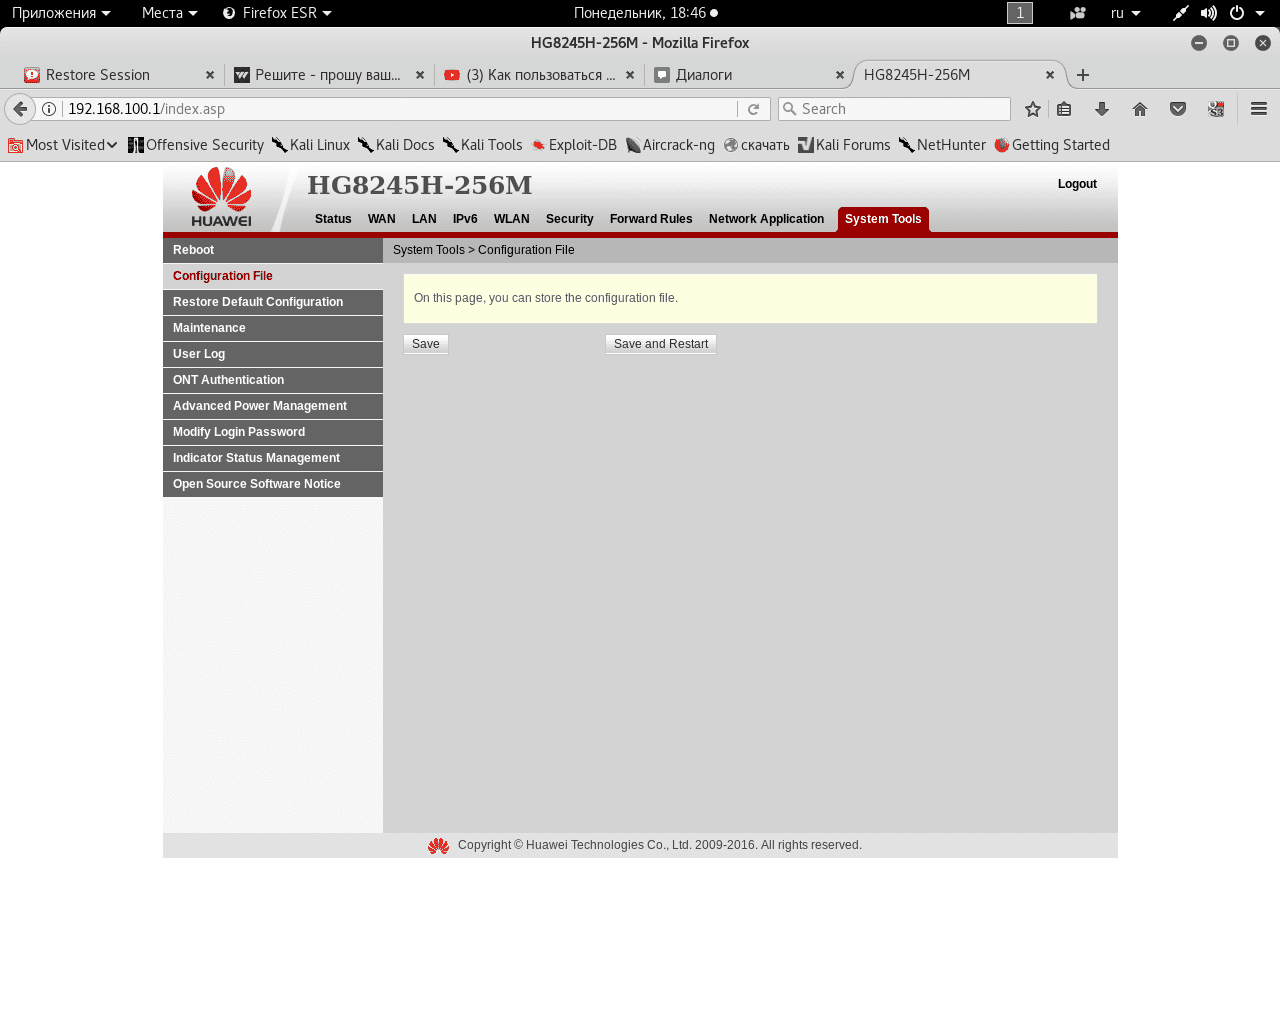
Task: Click the clock showing Понедельник, 18:46
Action: coord(646,13)
